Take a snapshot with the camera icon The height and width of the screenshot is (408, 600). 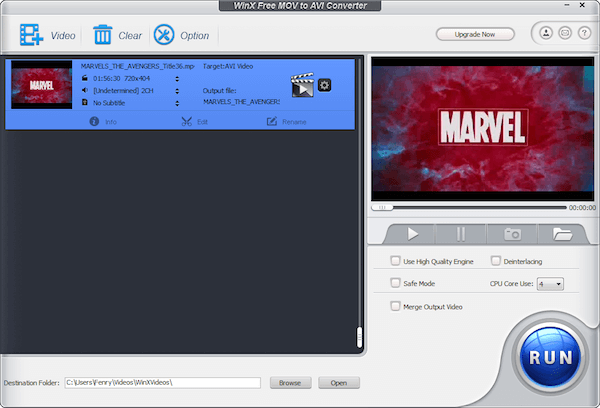click(512, 234)
